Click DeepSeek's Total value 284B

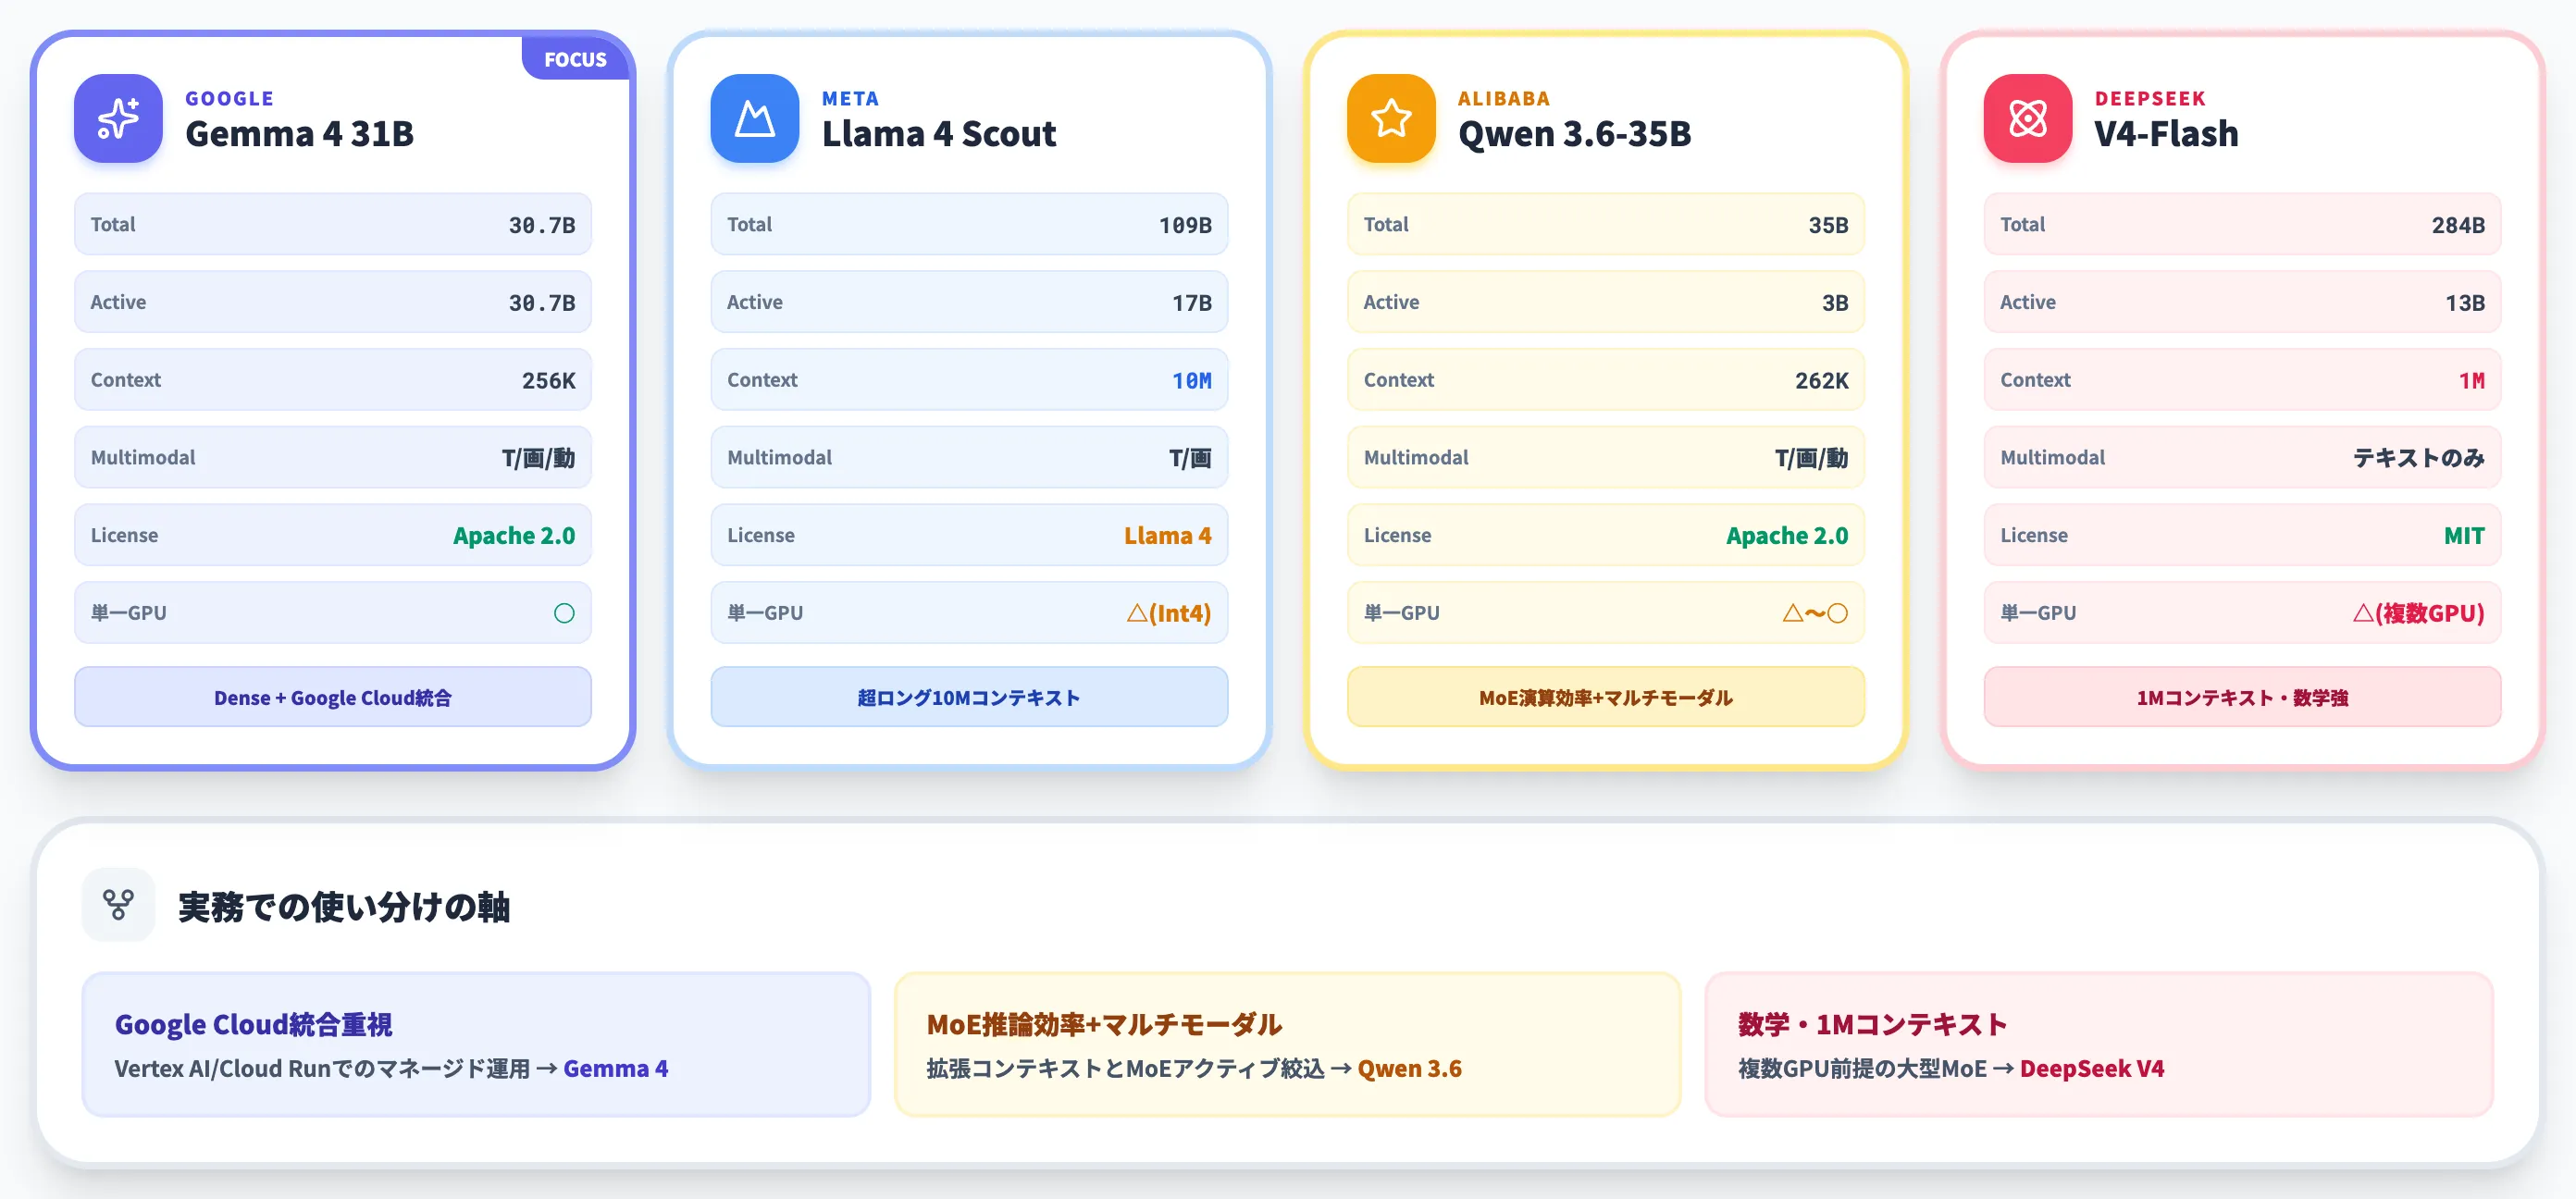pyautogui.click(x=2458, y=225)
